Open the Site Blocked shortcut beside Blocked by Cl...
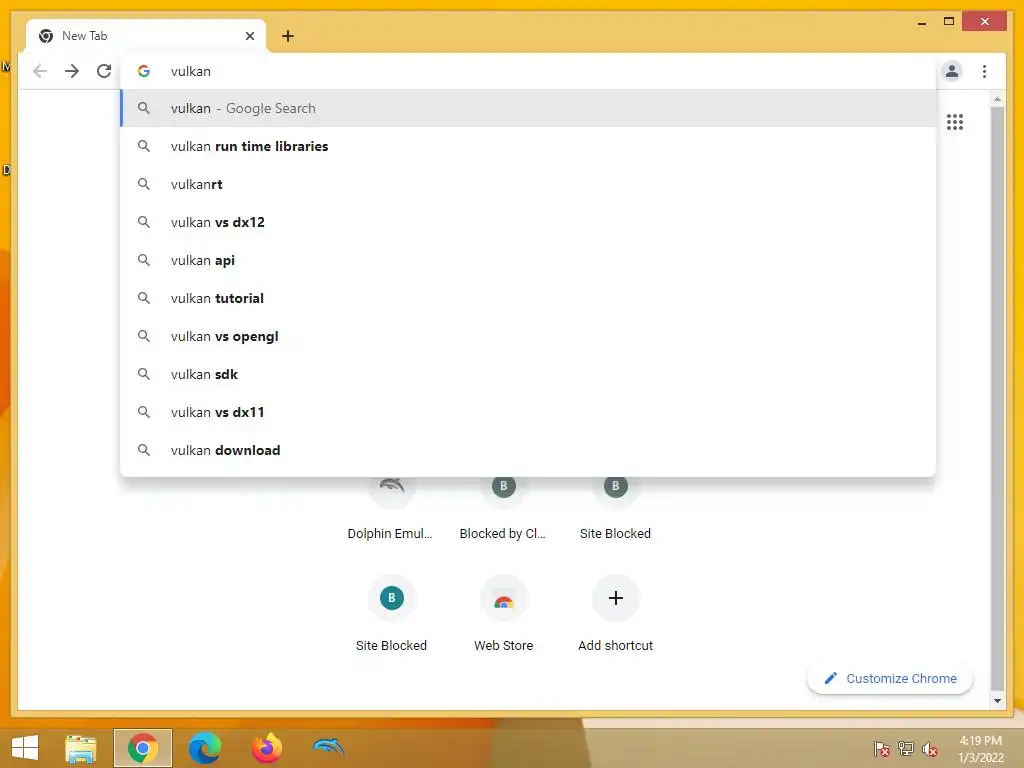Image resolution: width=1024 pixels, height=768 pixels. click(615, 509)
